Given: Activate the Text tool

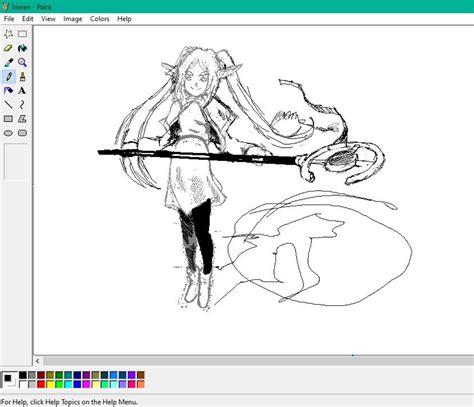Looking at the screenshot, I should pos(22,91).
